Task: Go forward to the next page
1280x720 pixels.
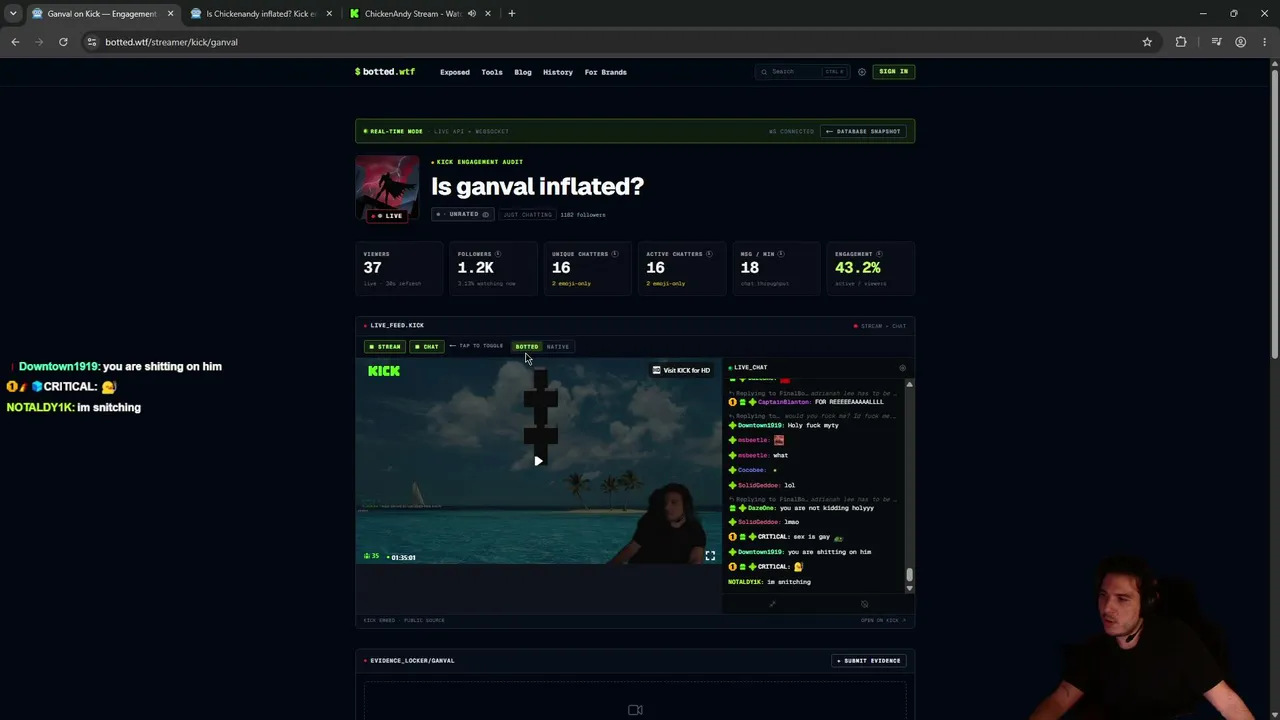Action: (39, 42)
